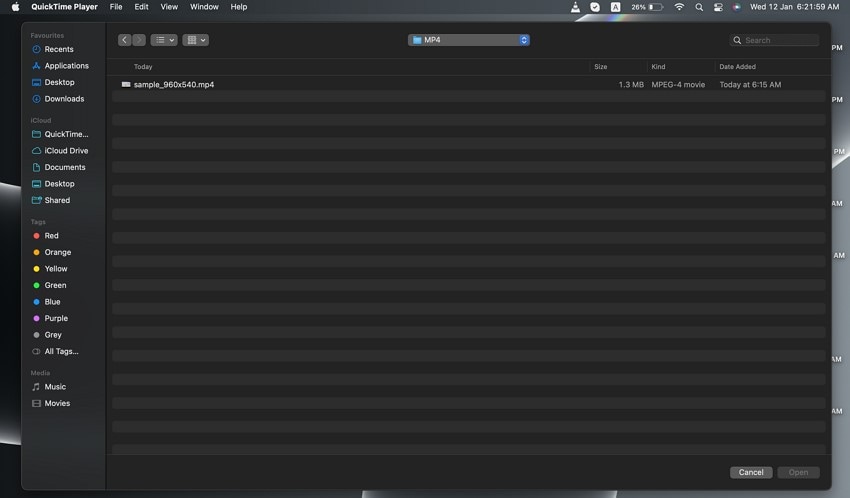The height and width of the screenshot is (498, 850).
Task: Open the list view options dropdown
Action: 164,40
